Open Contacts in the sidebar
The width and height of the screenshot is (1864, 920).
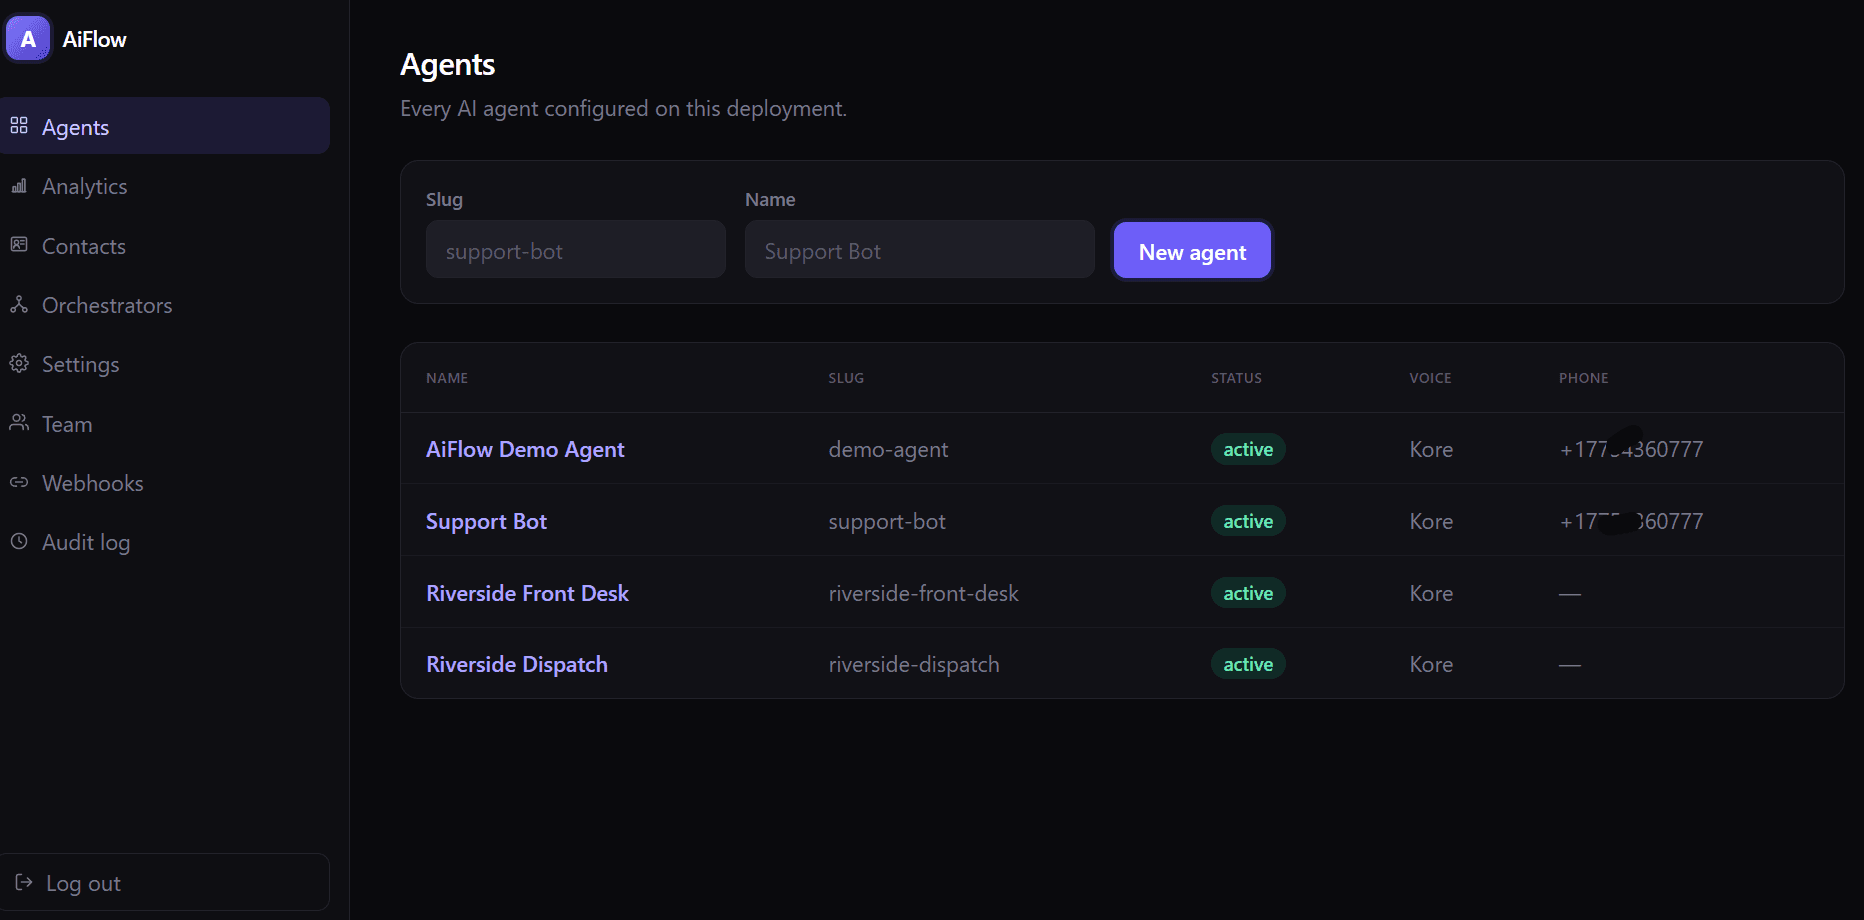pos(165,246)
